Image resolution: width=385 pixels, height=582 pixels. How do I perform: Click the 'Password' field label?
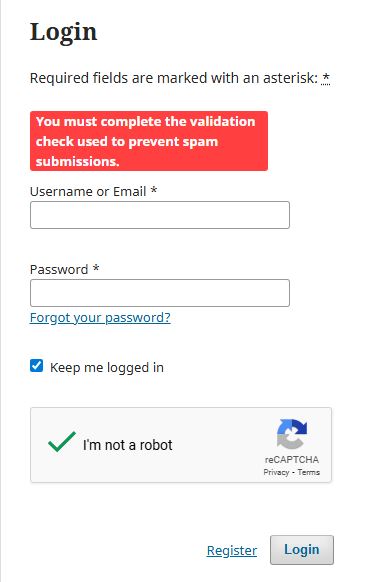click(59, 269)
